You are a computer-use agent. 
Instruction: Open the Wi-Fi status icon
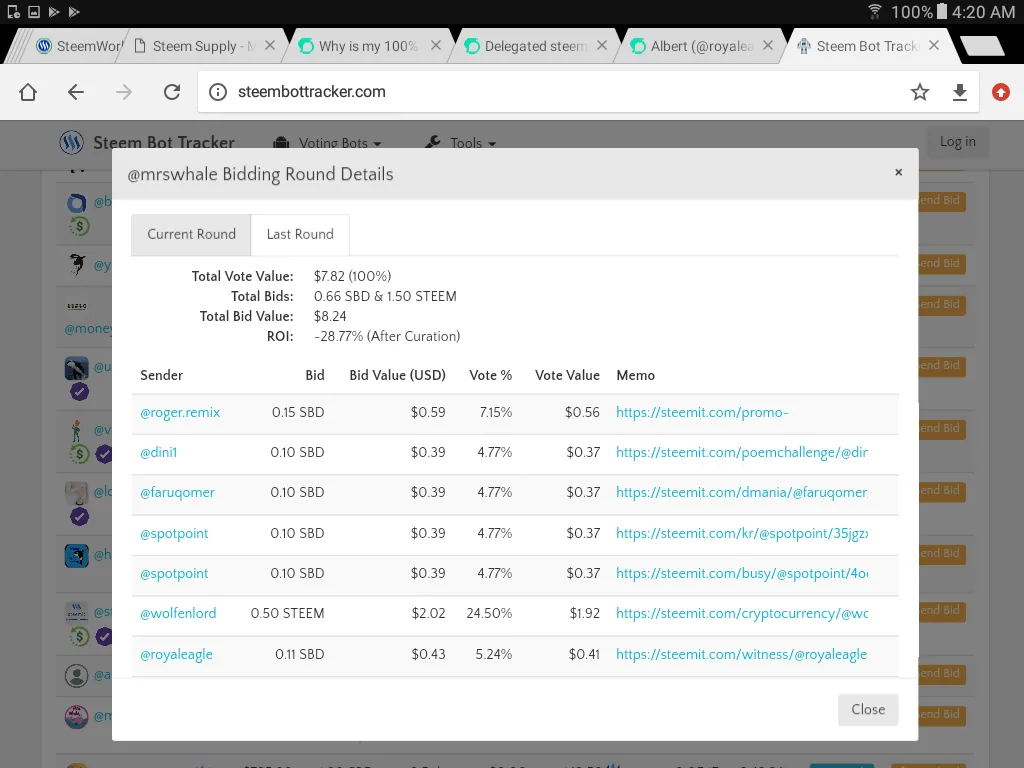click(x=874, y=12)
